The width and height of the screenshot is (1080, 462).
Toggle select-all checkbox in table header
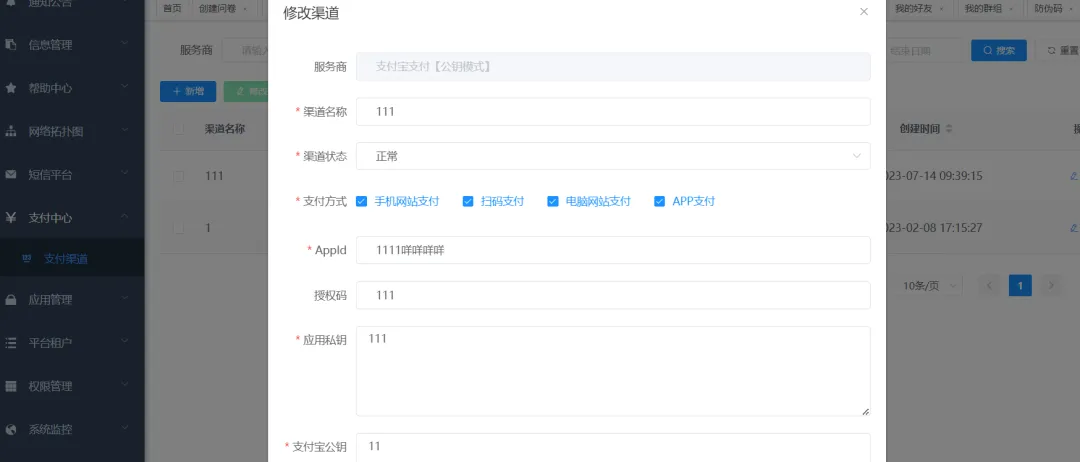pos(179,129)
